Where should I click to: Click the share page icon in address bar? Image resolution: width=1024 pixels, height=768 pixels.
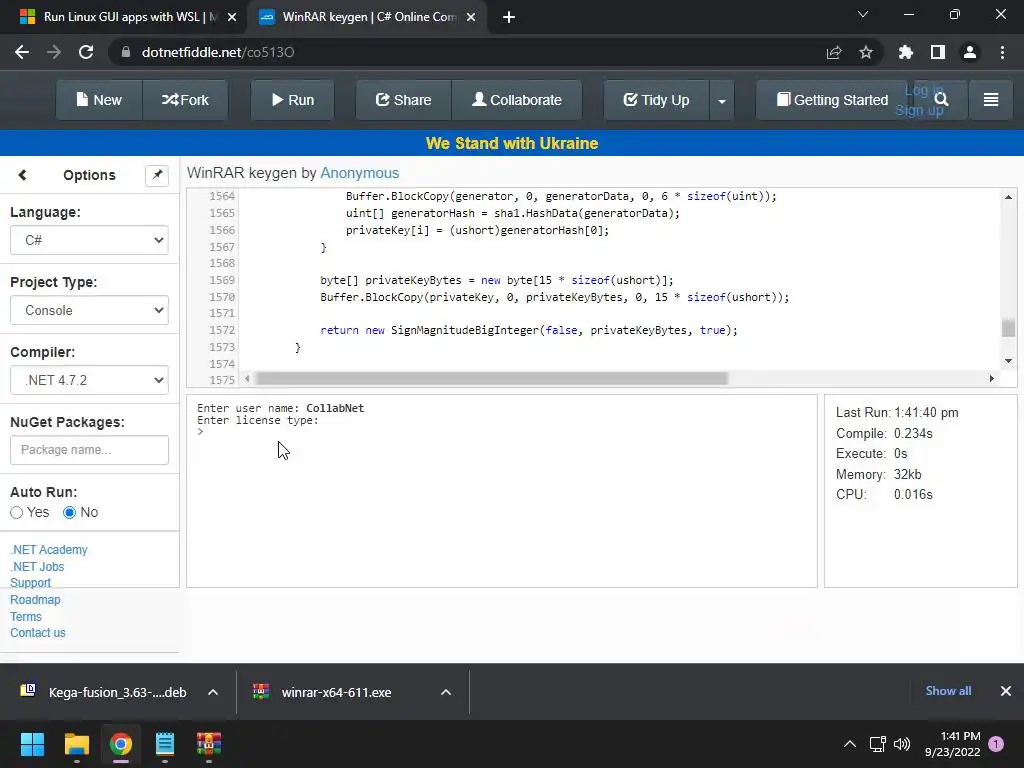834,52
